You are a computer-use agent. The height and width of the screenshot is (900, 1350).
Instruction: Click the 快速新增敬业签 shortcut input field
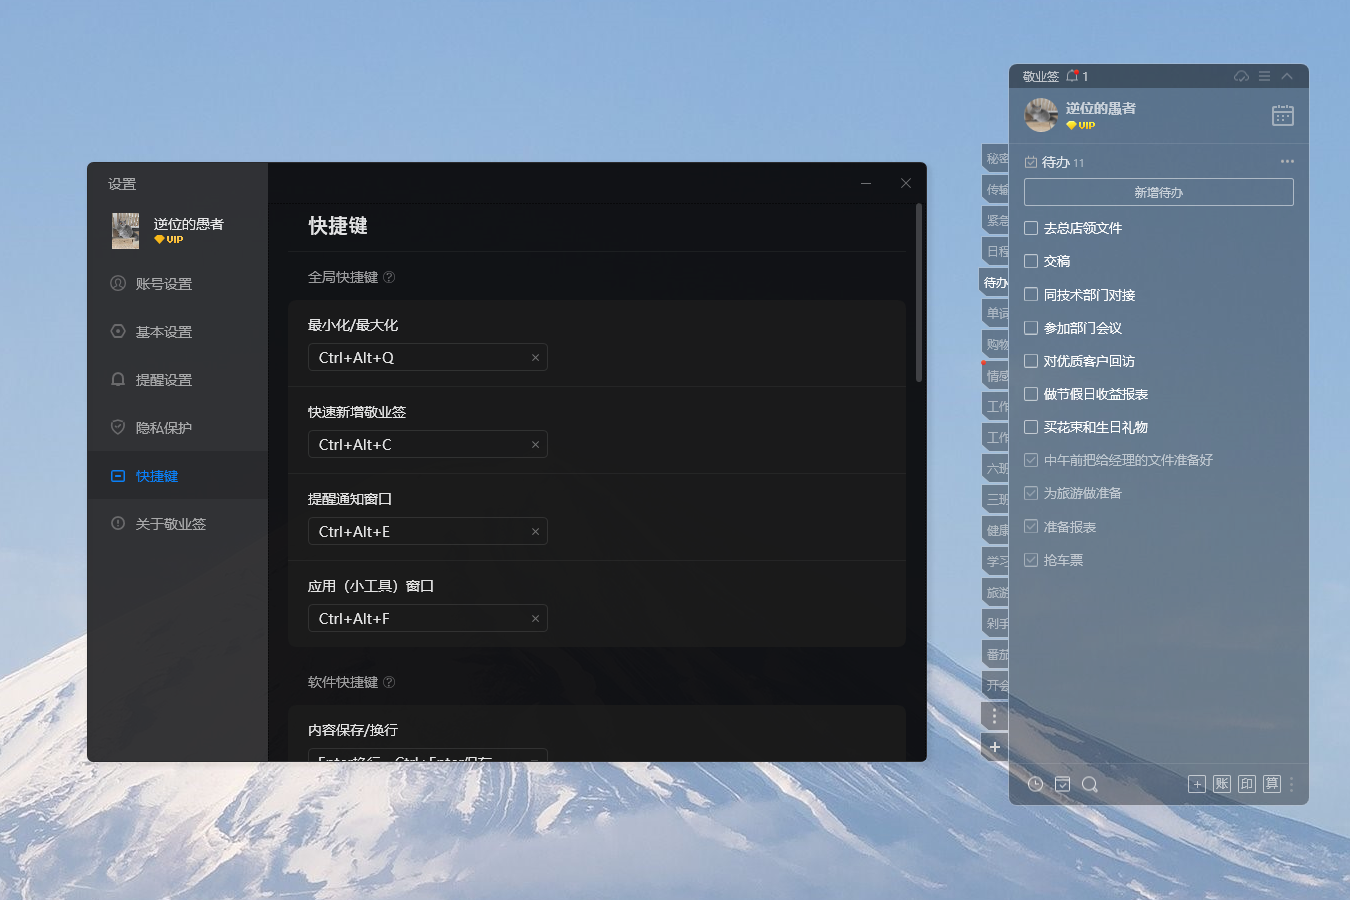click(420, 444)
